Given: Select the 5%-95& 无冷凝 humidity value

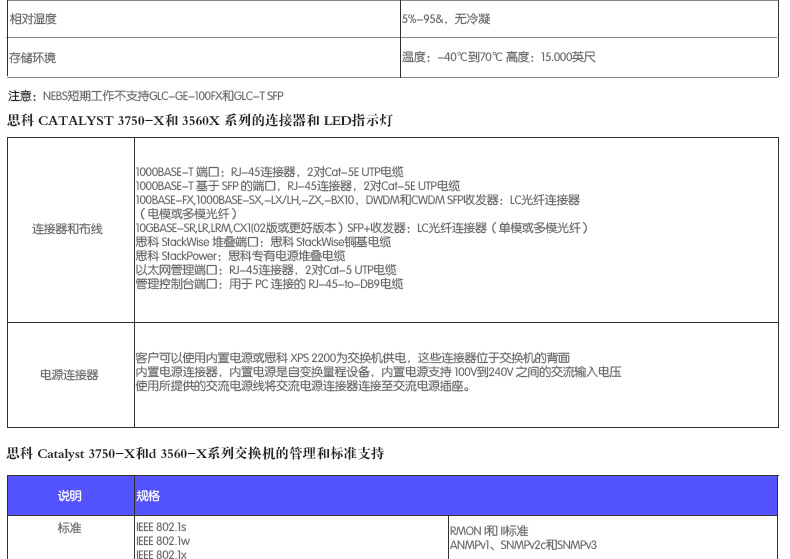Looking at the screenshot, I should 446,19.
